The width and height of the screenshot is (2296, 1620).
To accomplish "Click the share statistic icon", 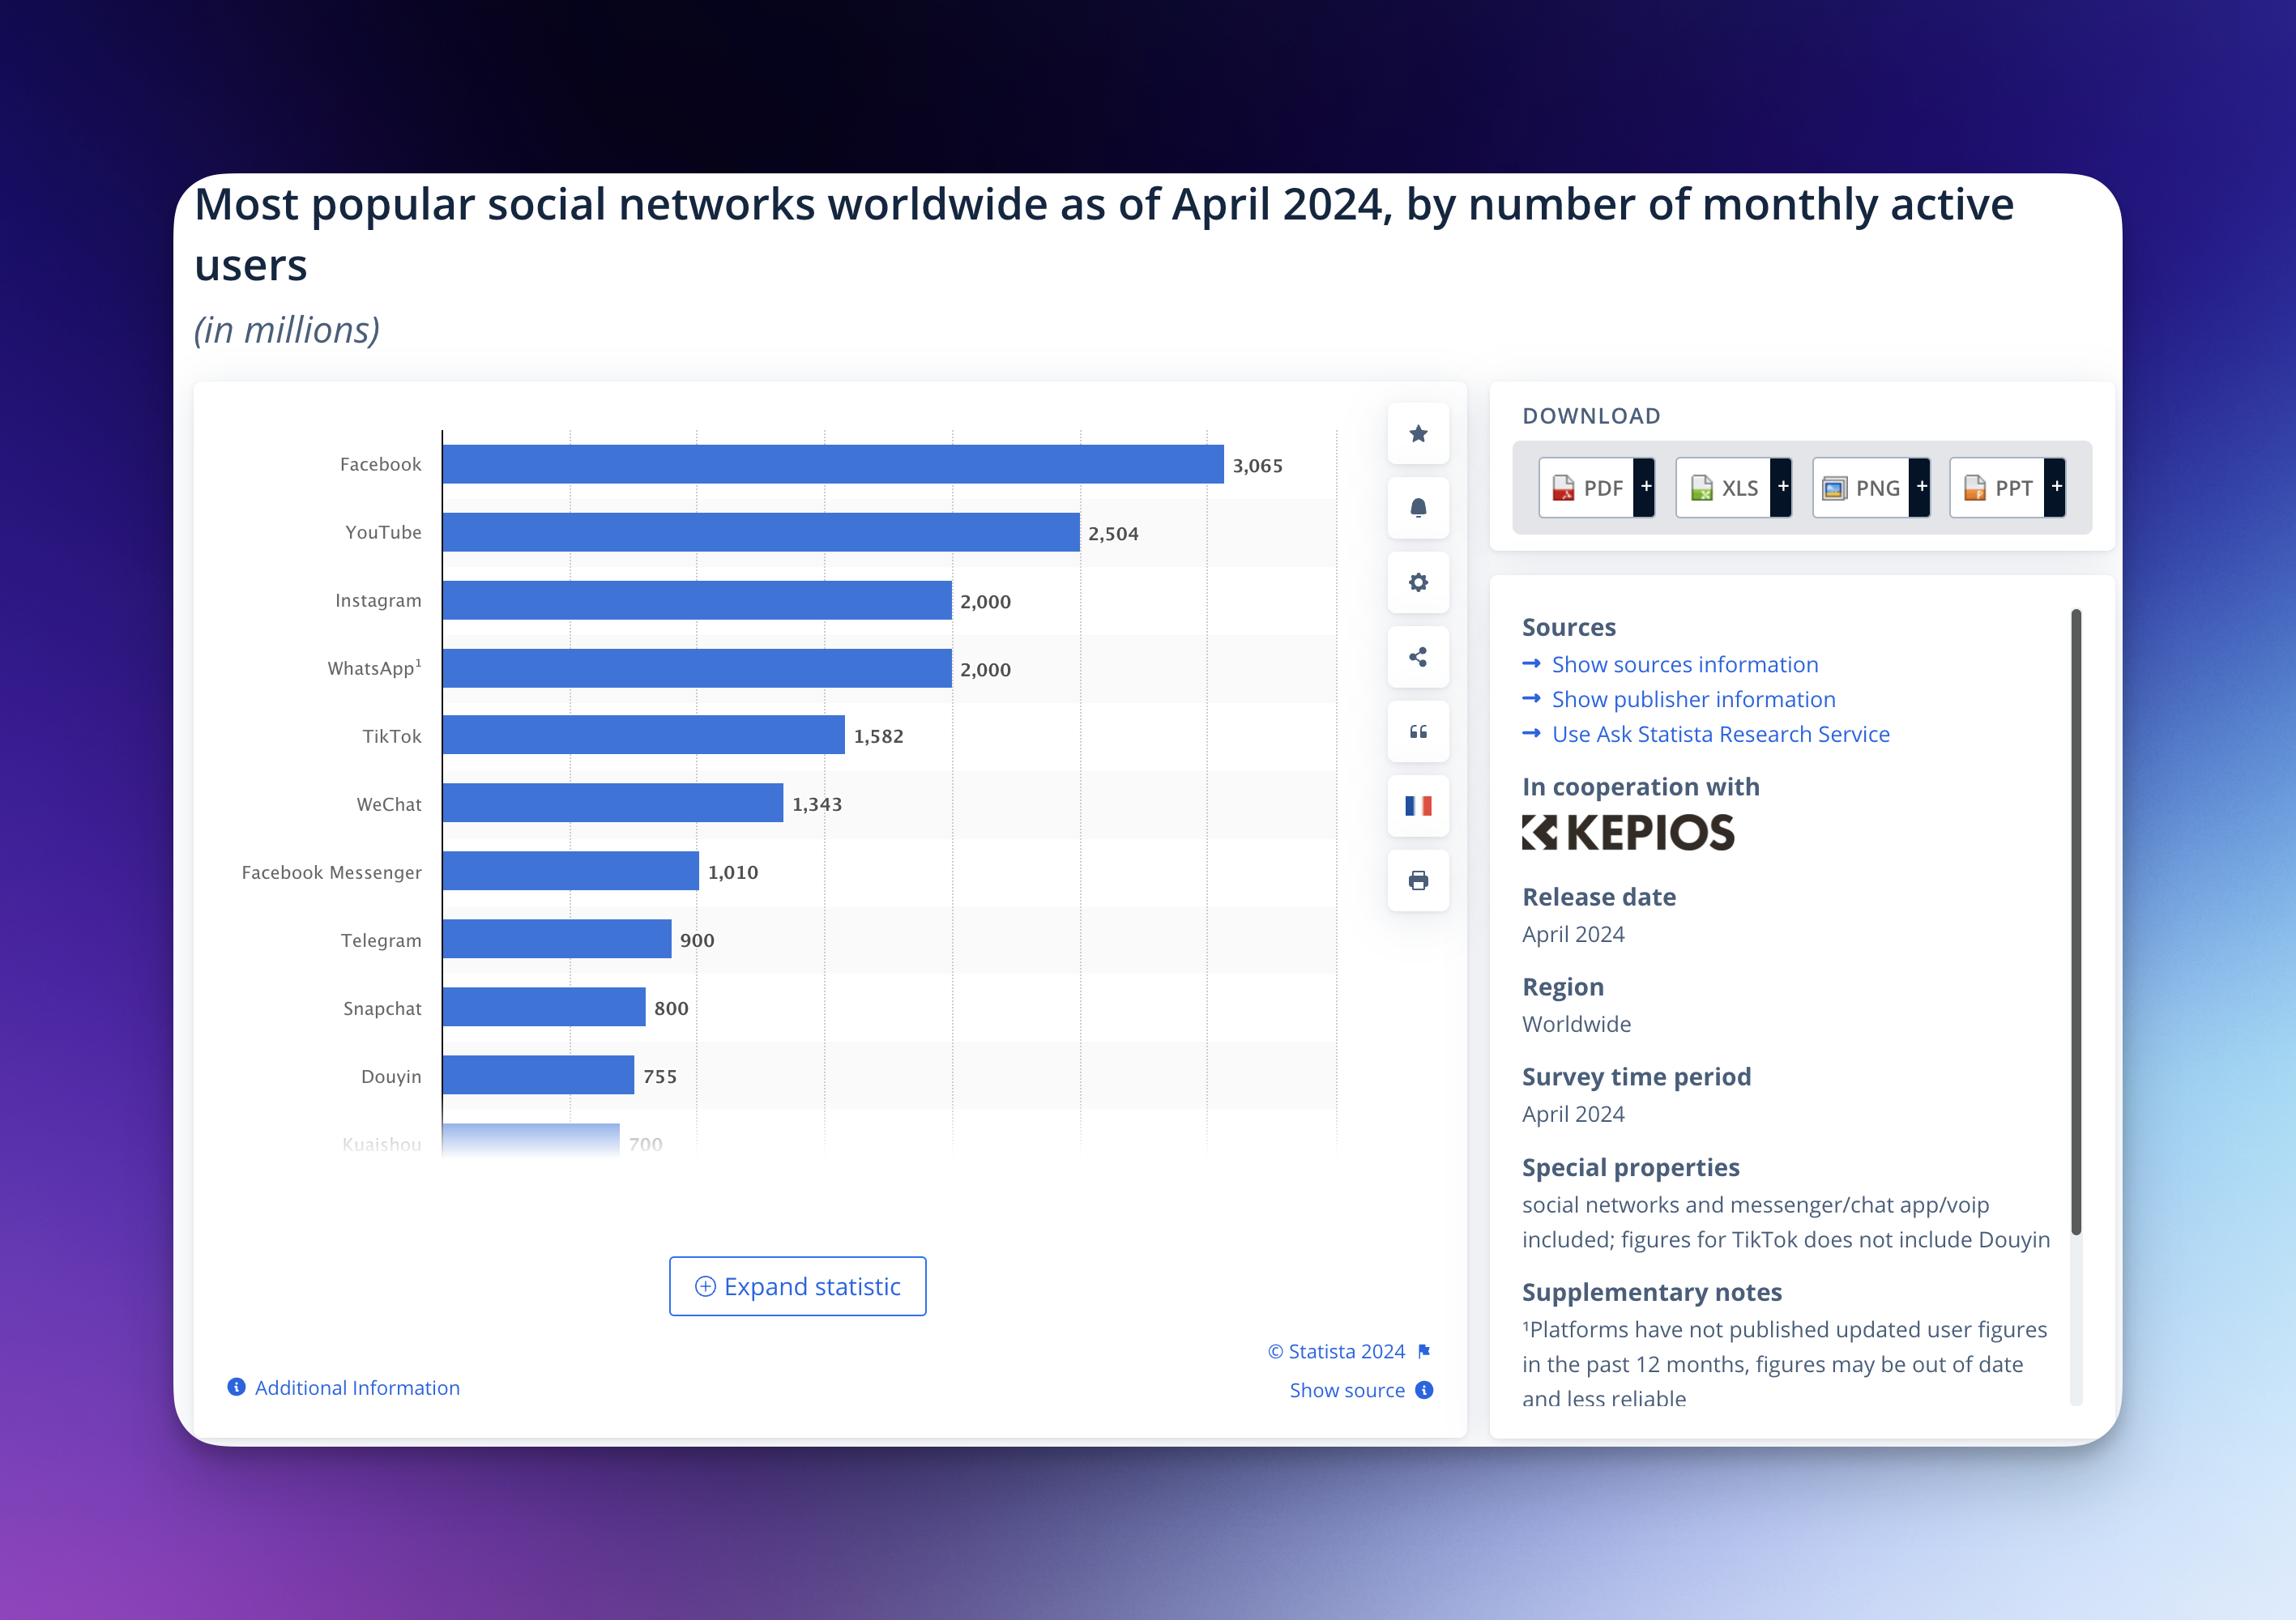I will (x=1418, y=657).
